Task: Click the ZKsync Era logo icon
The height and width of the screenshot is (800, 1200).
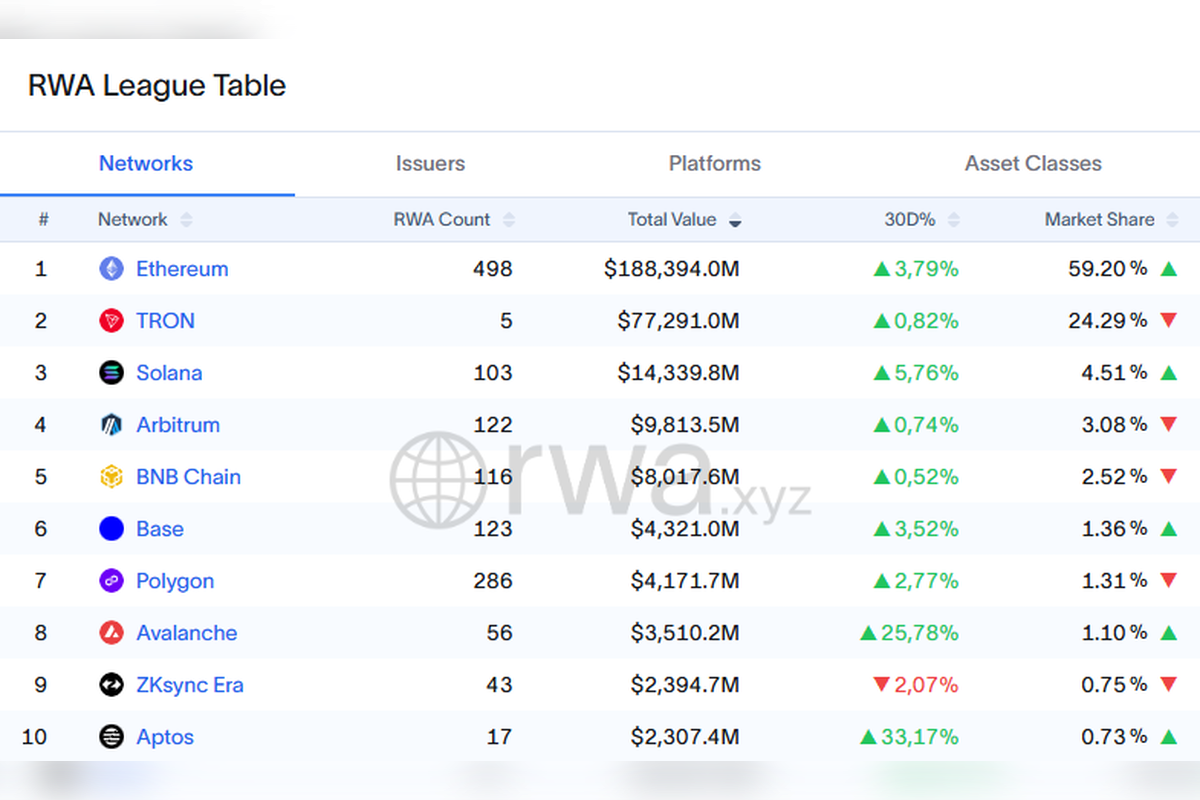Action: (x=111, y=685)
